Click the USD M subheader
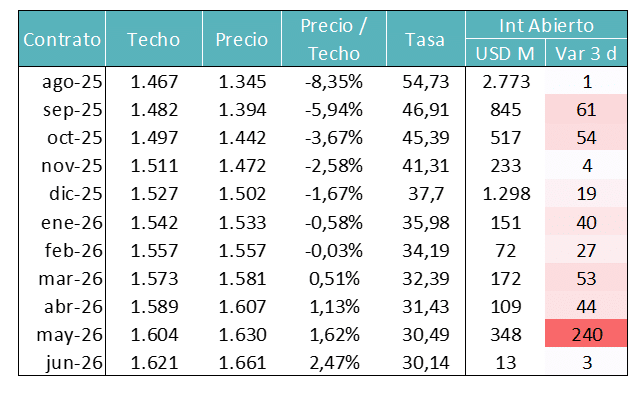 coord(505,53)
